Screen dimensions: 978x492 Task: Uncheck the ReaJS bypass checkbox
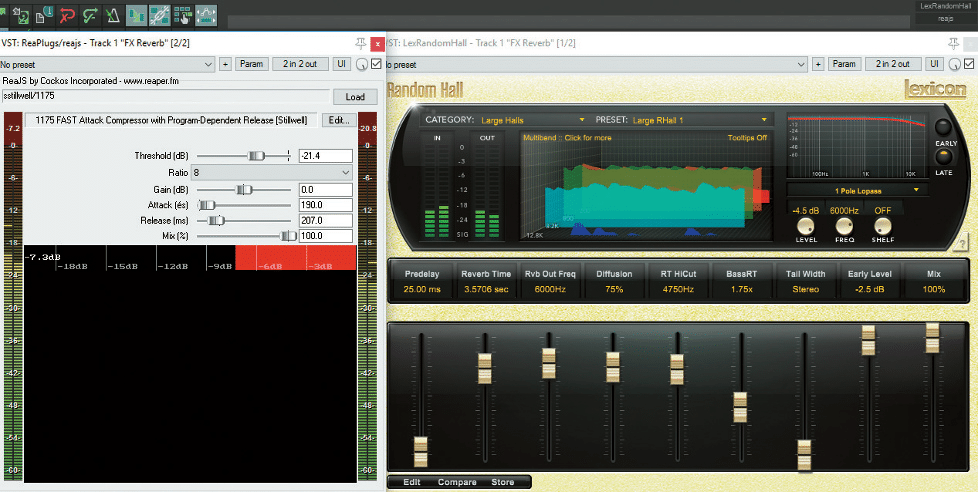pos(376,64)
